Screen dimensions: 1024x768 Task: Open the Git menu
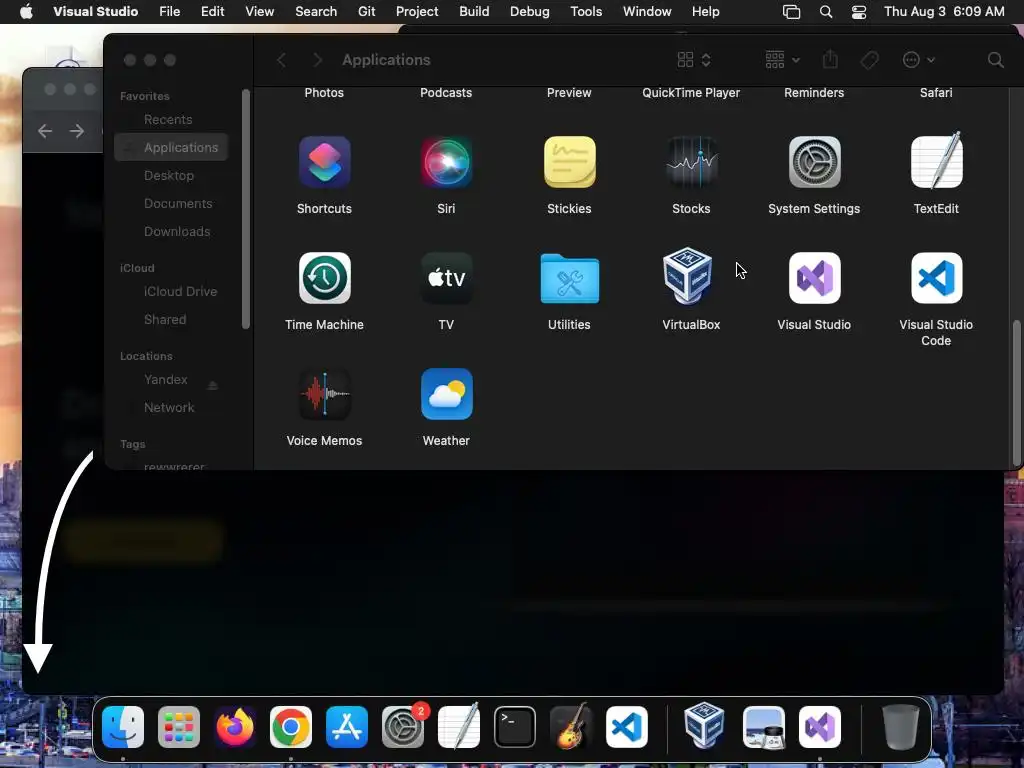pos(367,12)
